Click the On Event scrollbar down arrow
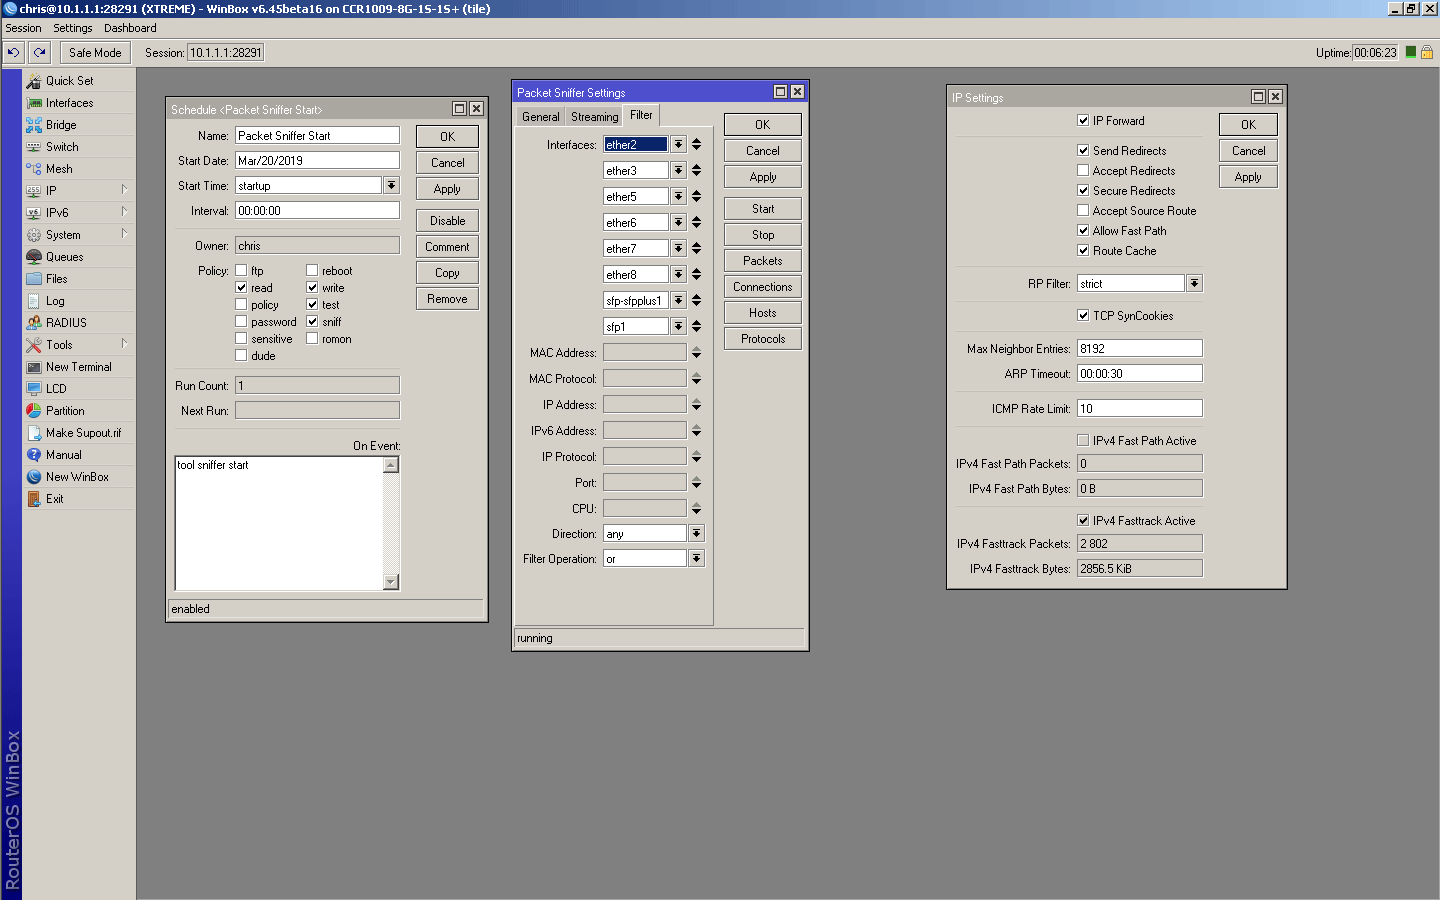This screenshot has width=1440, height=900. (x=391, y=582)
